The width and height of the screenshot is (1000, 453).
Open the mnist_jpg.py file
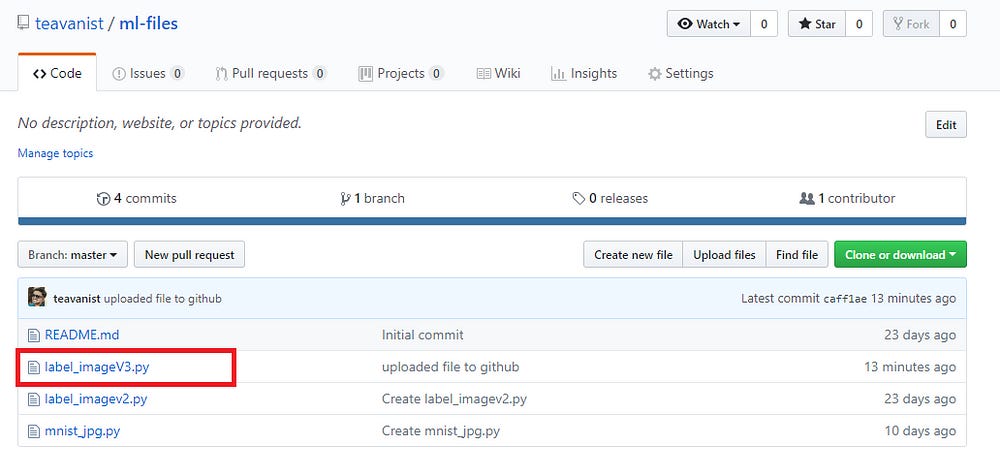pos(82,431)
